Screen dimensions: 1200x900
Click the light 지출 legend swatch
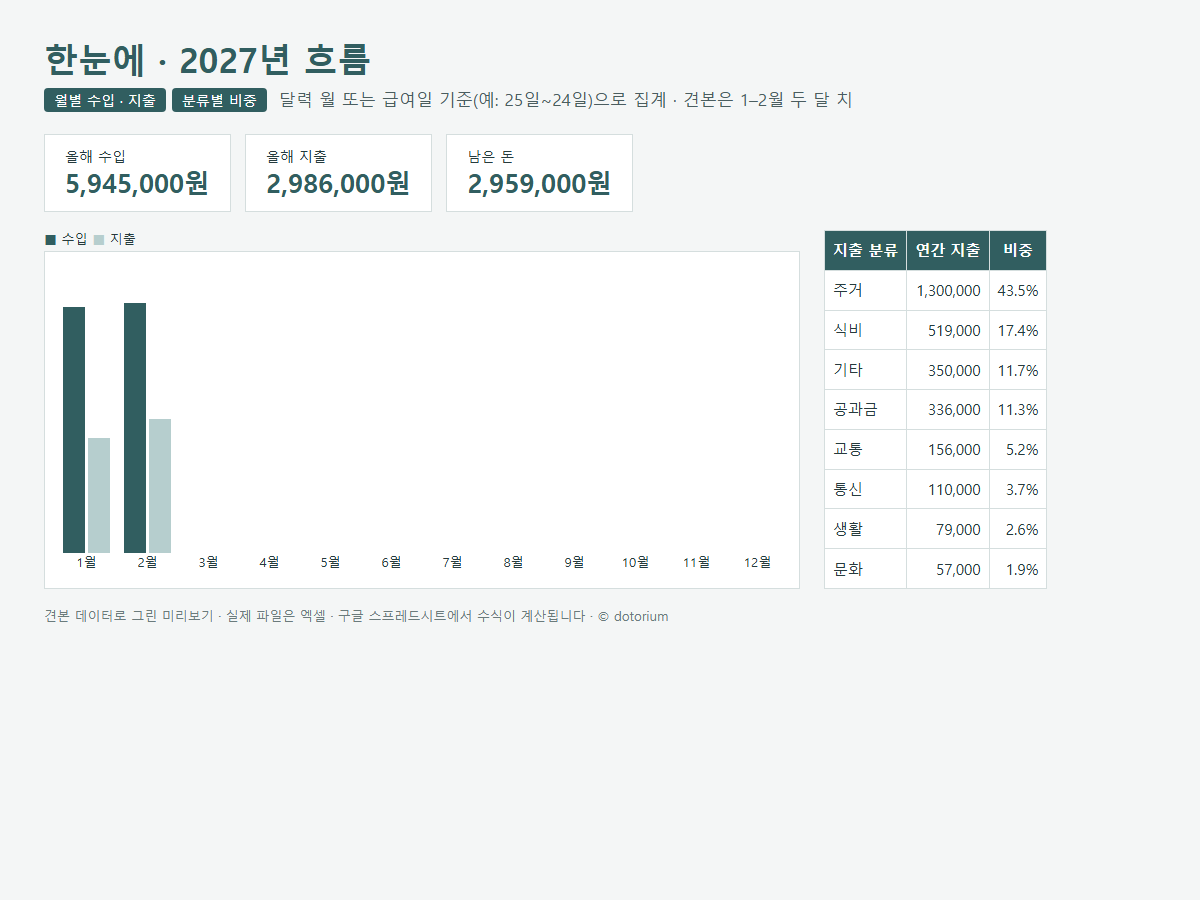click(x=99, y=240)
